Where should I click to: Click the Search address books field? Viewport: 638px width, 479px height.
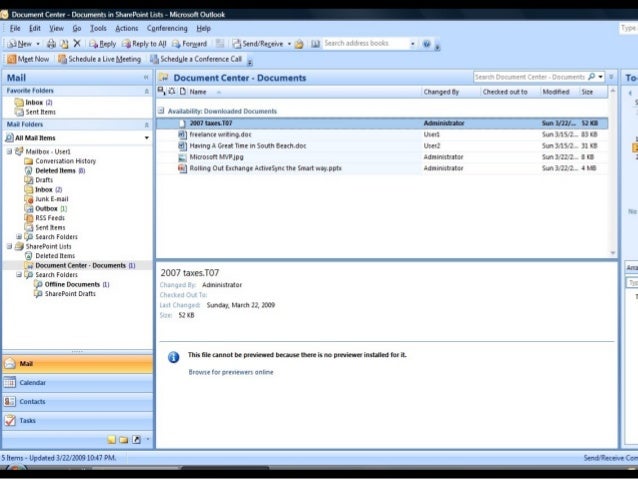coord(365,43)
